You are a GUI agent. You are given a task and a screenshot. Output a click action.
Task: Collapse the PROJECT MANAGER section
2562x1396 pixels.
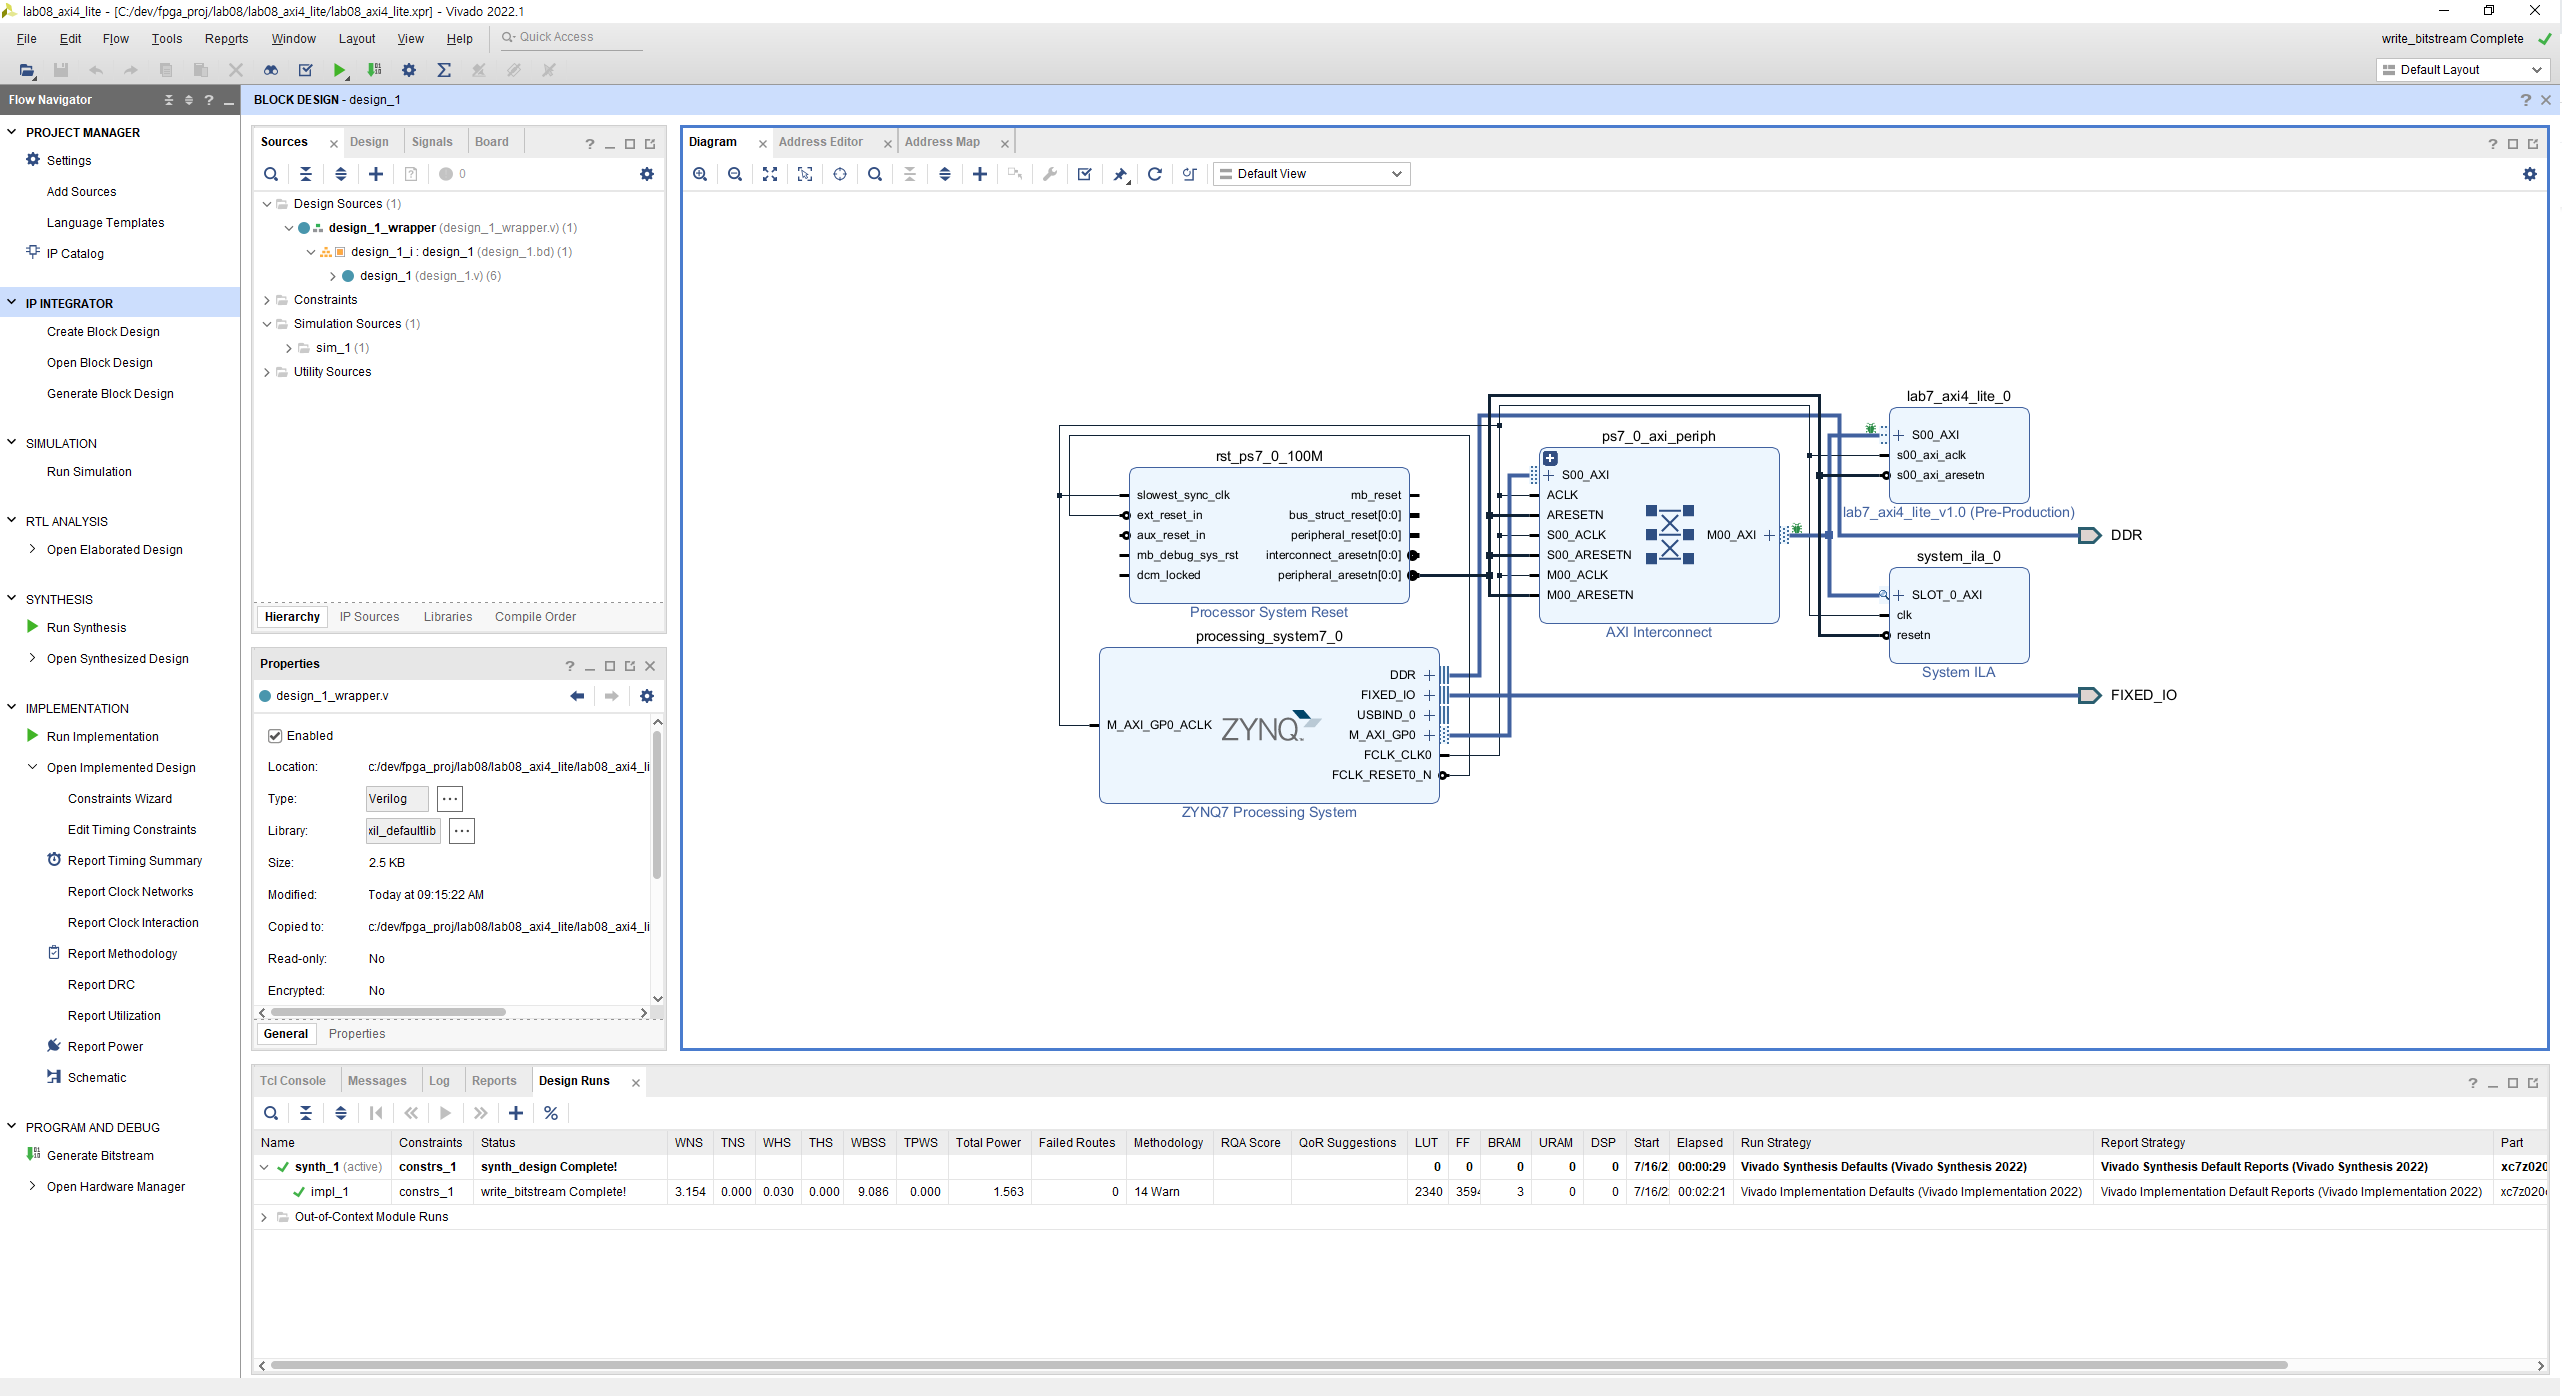click(x=12, y=132)
